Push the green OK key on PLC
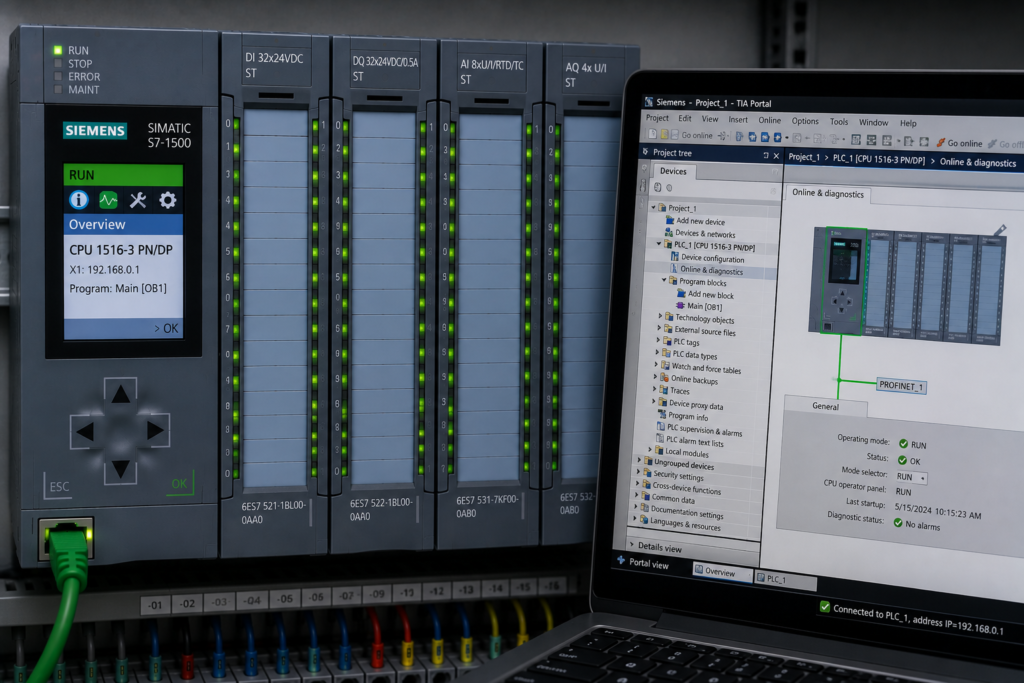This screenshot has width=1024, height=683. pos(180,483)
